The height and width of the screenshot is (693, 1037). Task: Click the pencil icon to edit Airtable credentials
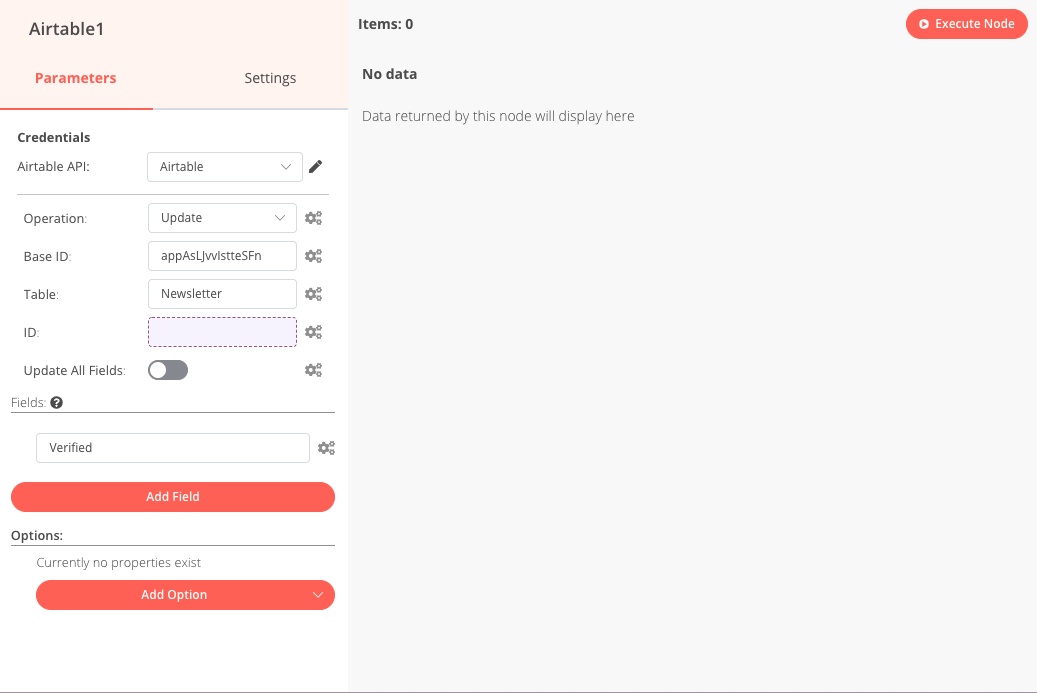(315, 167)
